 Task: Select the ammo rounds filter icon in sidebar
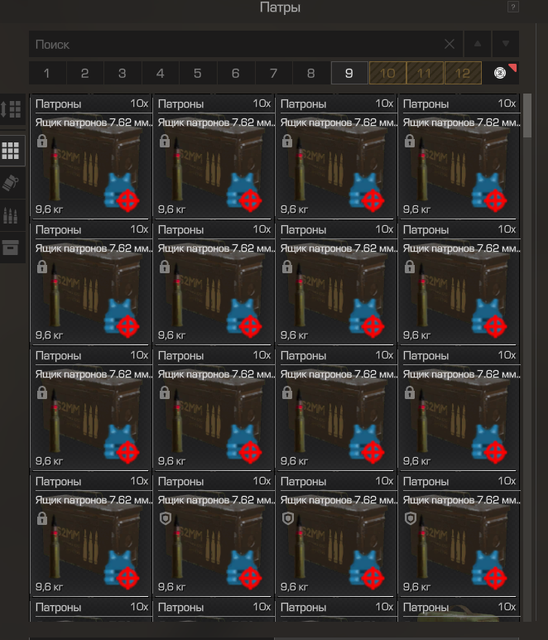(x=10, y=216)
